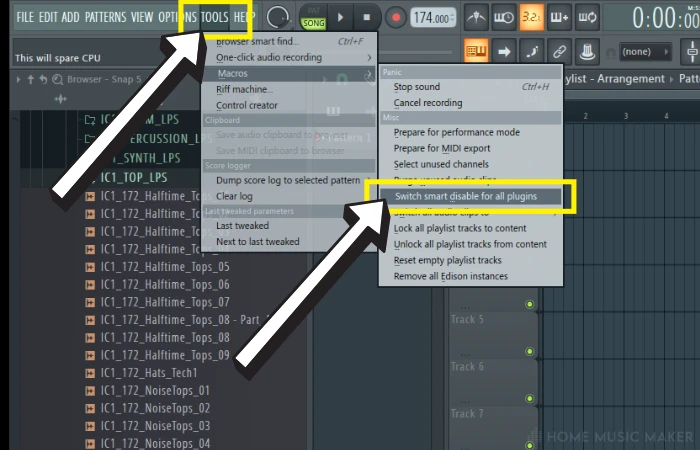Screen dimensions: 700x450
Task: Toggle note/clip grouping chain link icon
Action: (559, 51)
